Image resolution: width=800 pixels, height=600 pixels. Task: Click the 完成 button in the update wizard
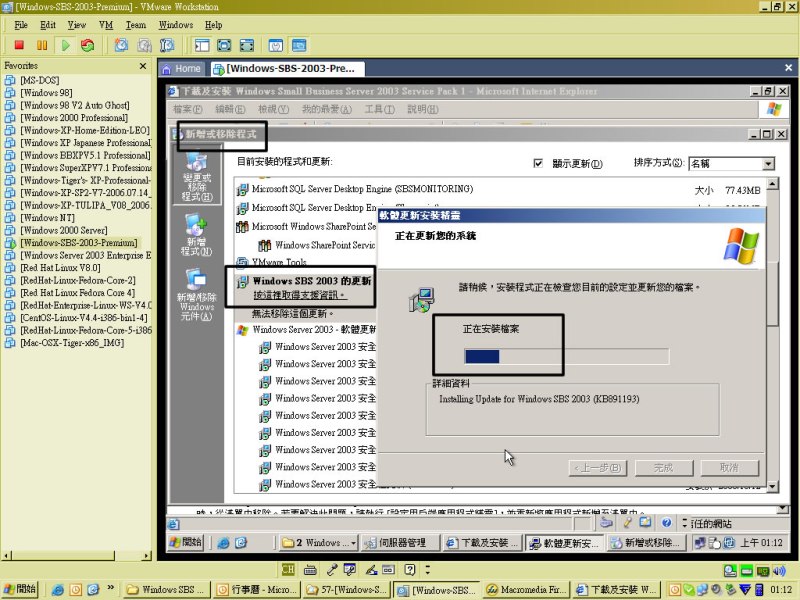[x=664, y=468]
